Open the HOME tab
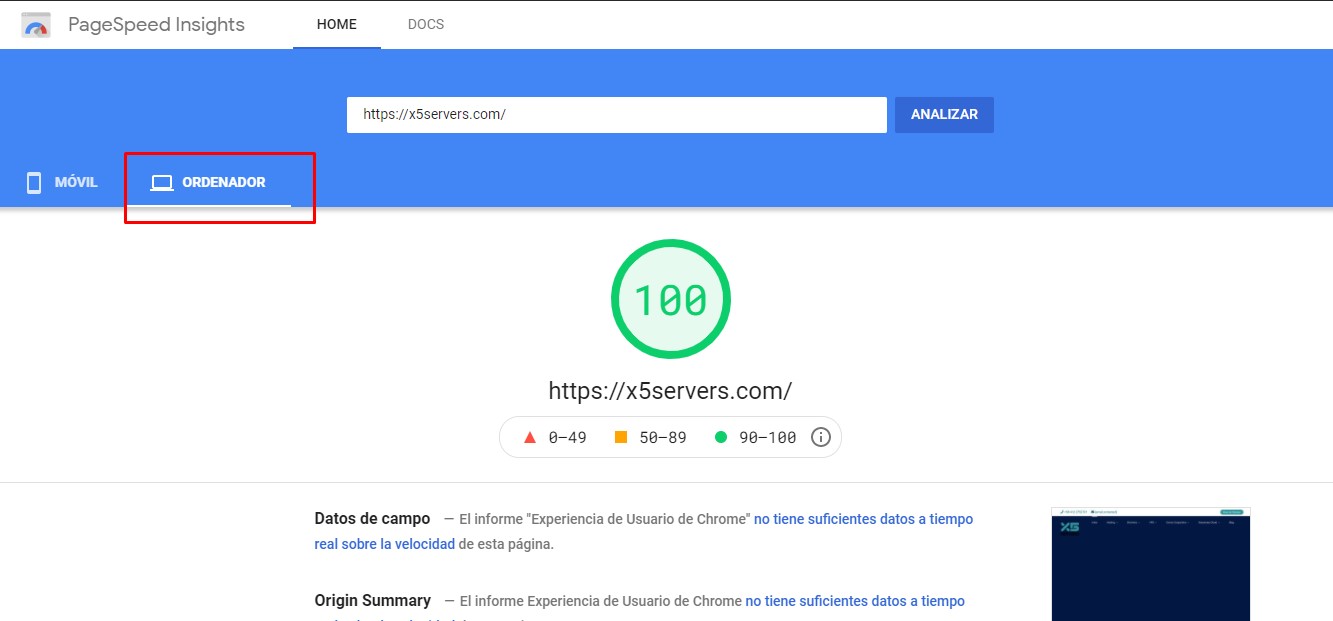This screenshot has height=621, width=1333. (x=337, y=24)
